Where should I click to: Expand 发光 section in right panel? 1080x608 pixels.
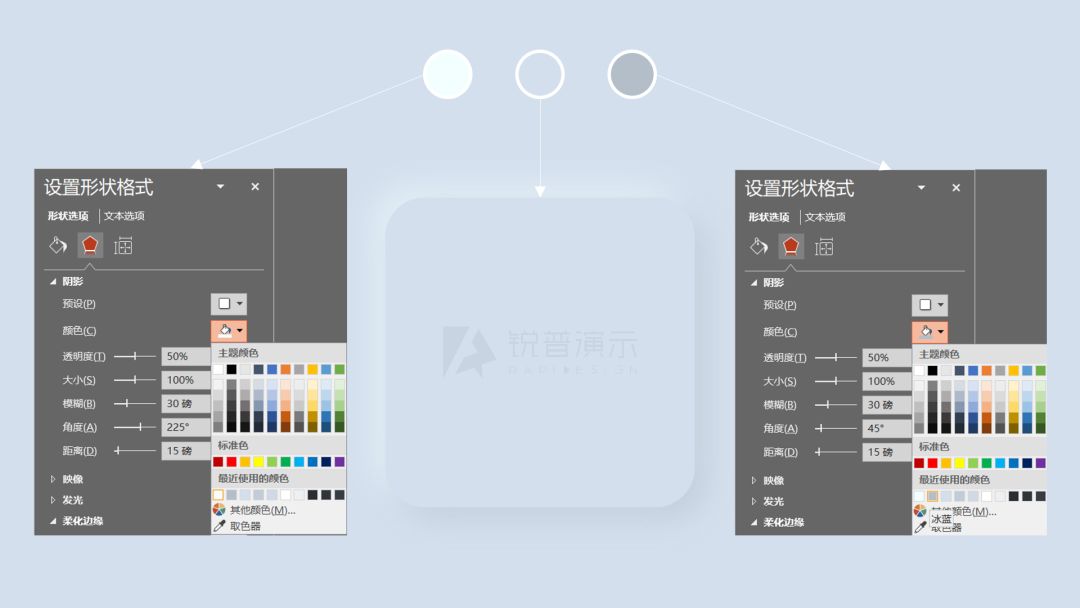point(754,502)
